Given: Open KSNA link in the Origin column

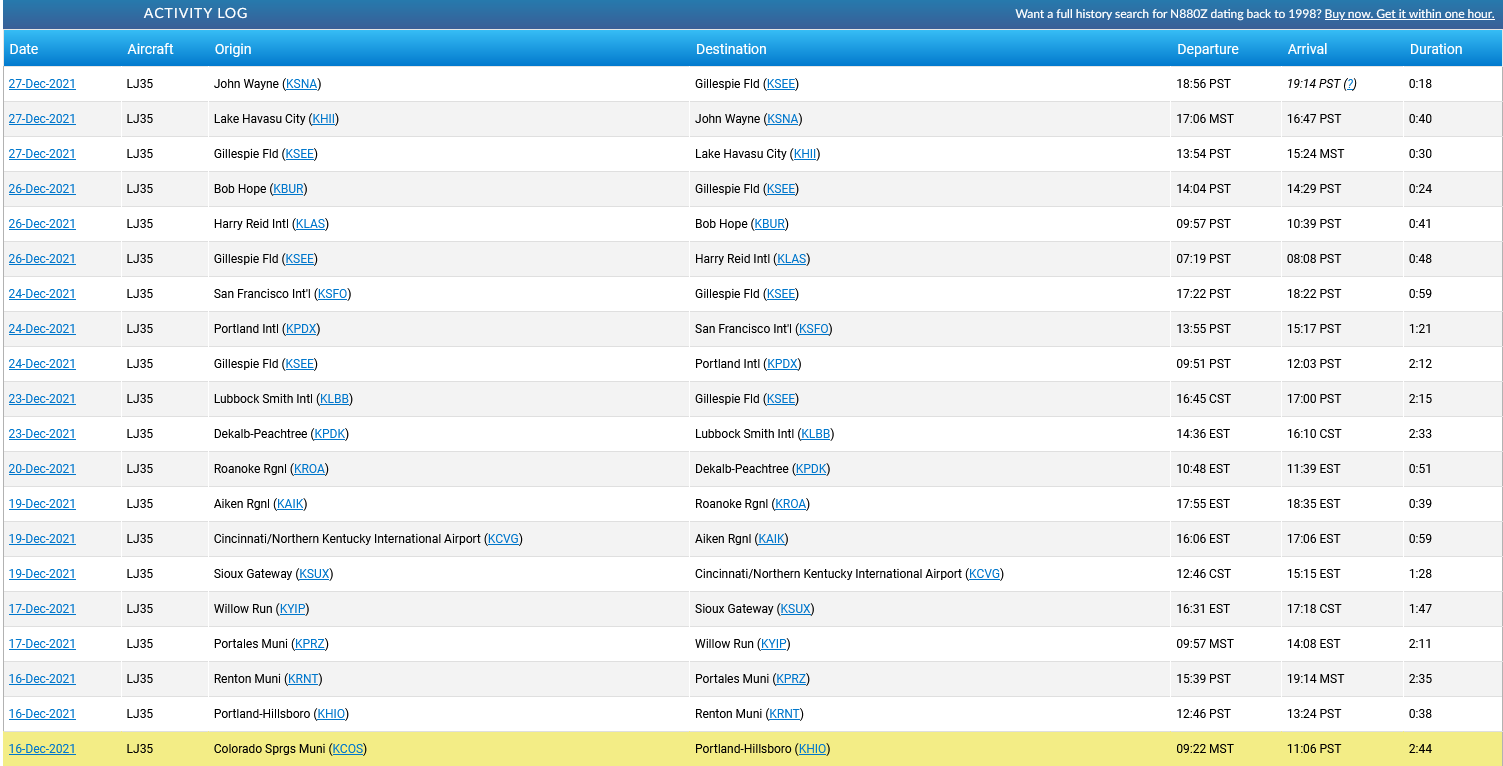Looking at the screenshot, I should tap(301, 84).
